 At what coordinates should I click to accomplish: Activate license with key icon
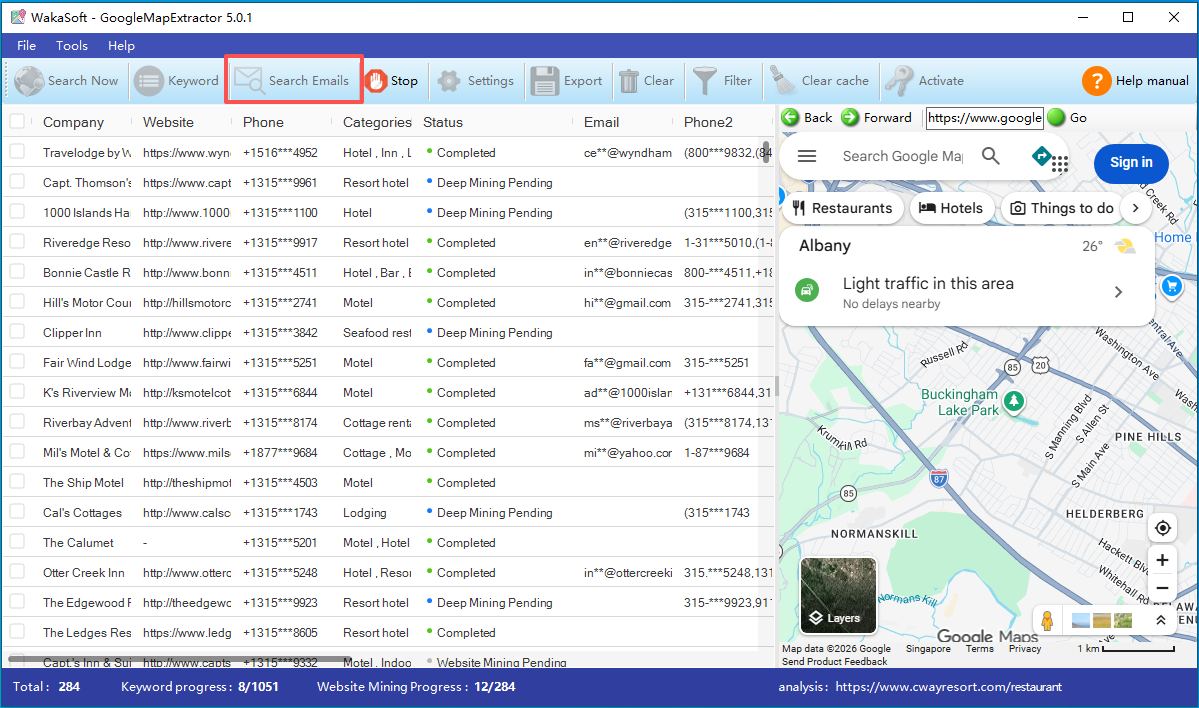(898, 80)
